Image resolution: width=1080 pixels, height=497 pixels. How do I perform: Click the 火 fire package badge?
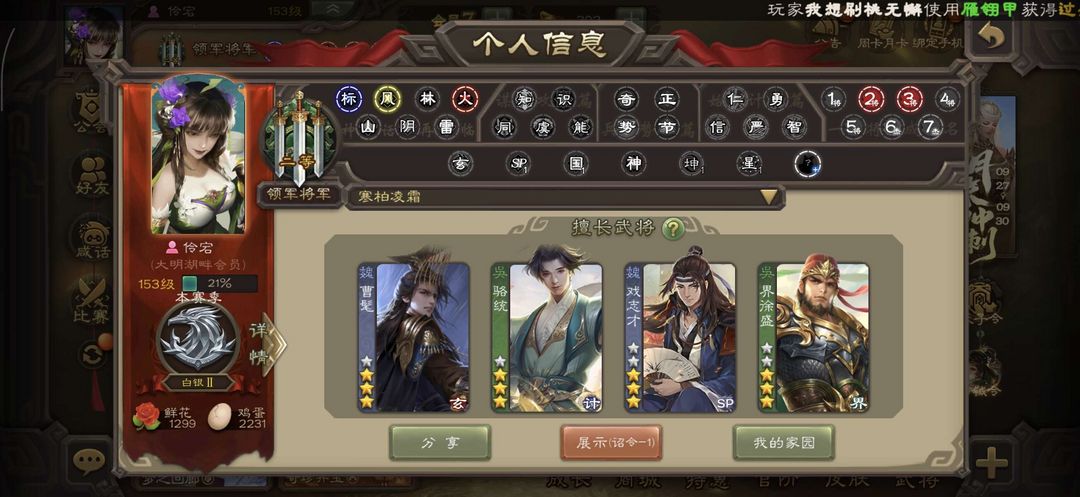465,99
